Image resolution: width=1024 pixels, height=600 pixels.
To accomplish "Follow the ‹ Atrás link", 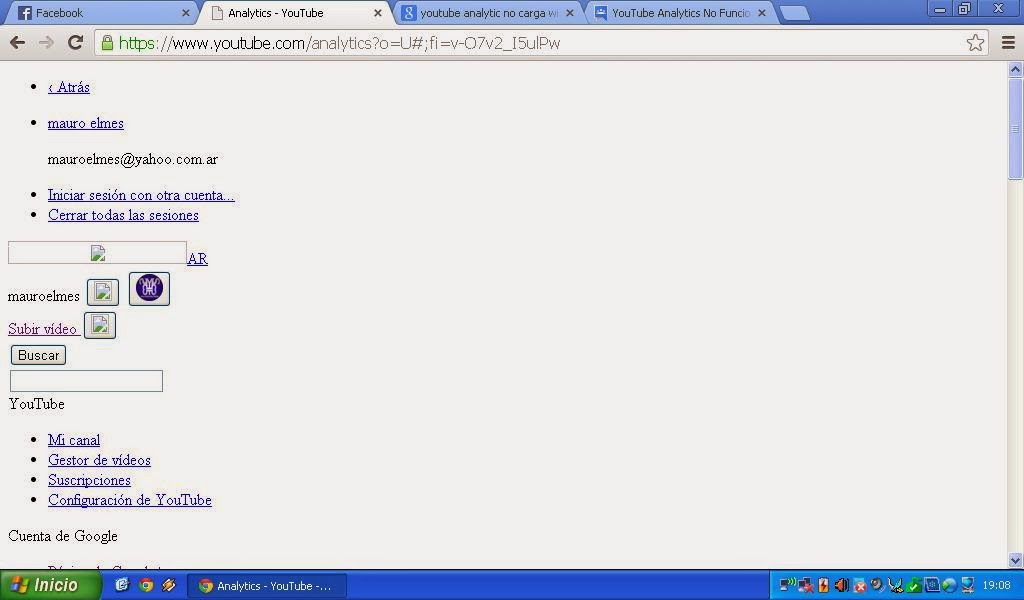I will point(69,87).
